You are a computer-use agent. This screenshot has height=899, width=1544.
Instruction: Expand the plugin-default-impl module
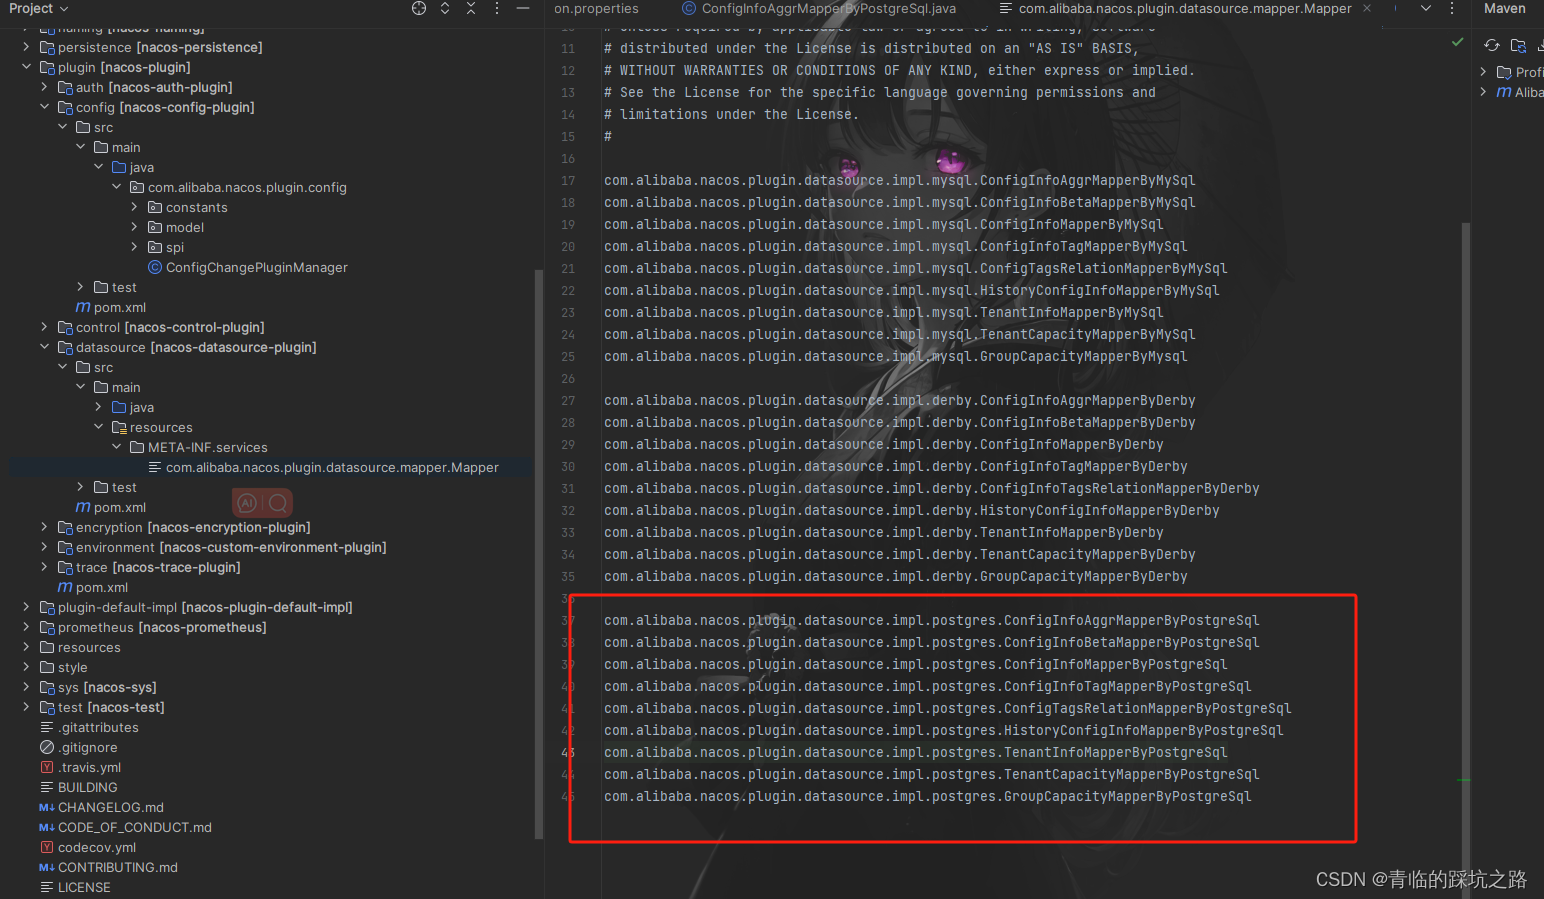(x=26, y=607)
